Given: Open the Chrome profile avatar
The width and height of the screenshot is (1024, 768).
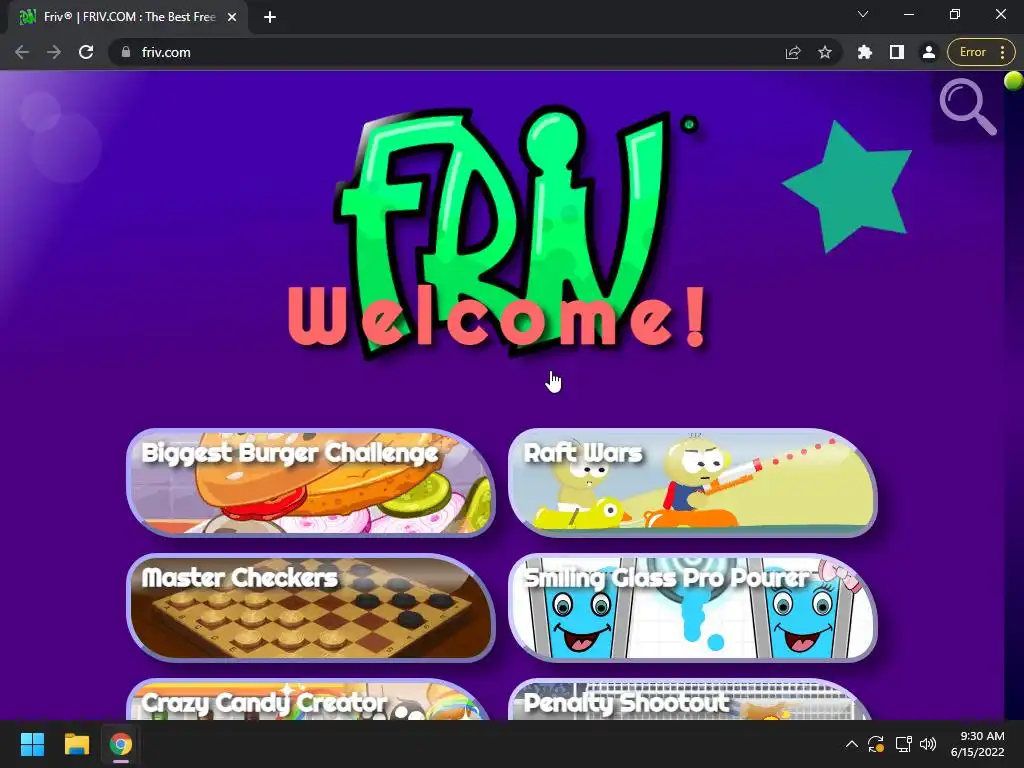Looking at the screenshot, I should point(929,52).
